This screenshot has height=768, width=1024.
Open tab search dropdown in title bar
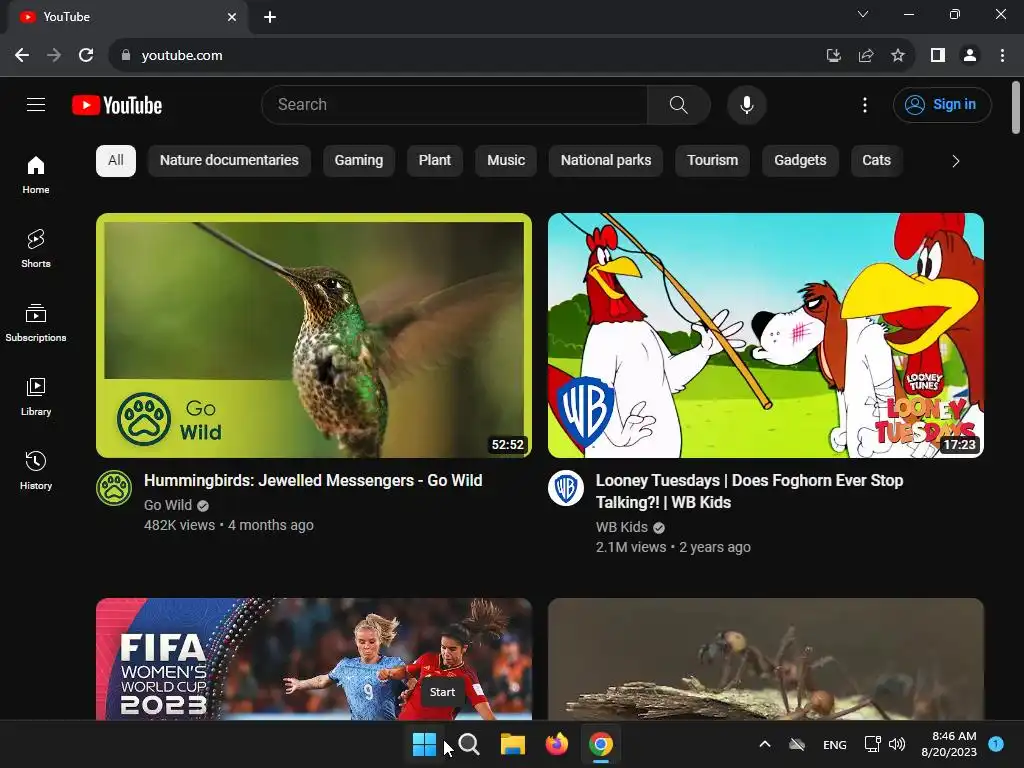(x=863, y=14)
